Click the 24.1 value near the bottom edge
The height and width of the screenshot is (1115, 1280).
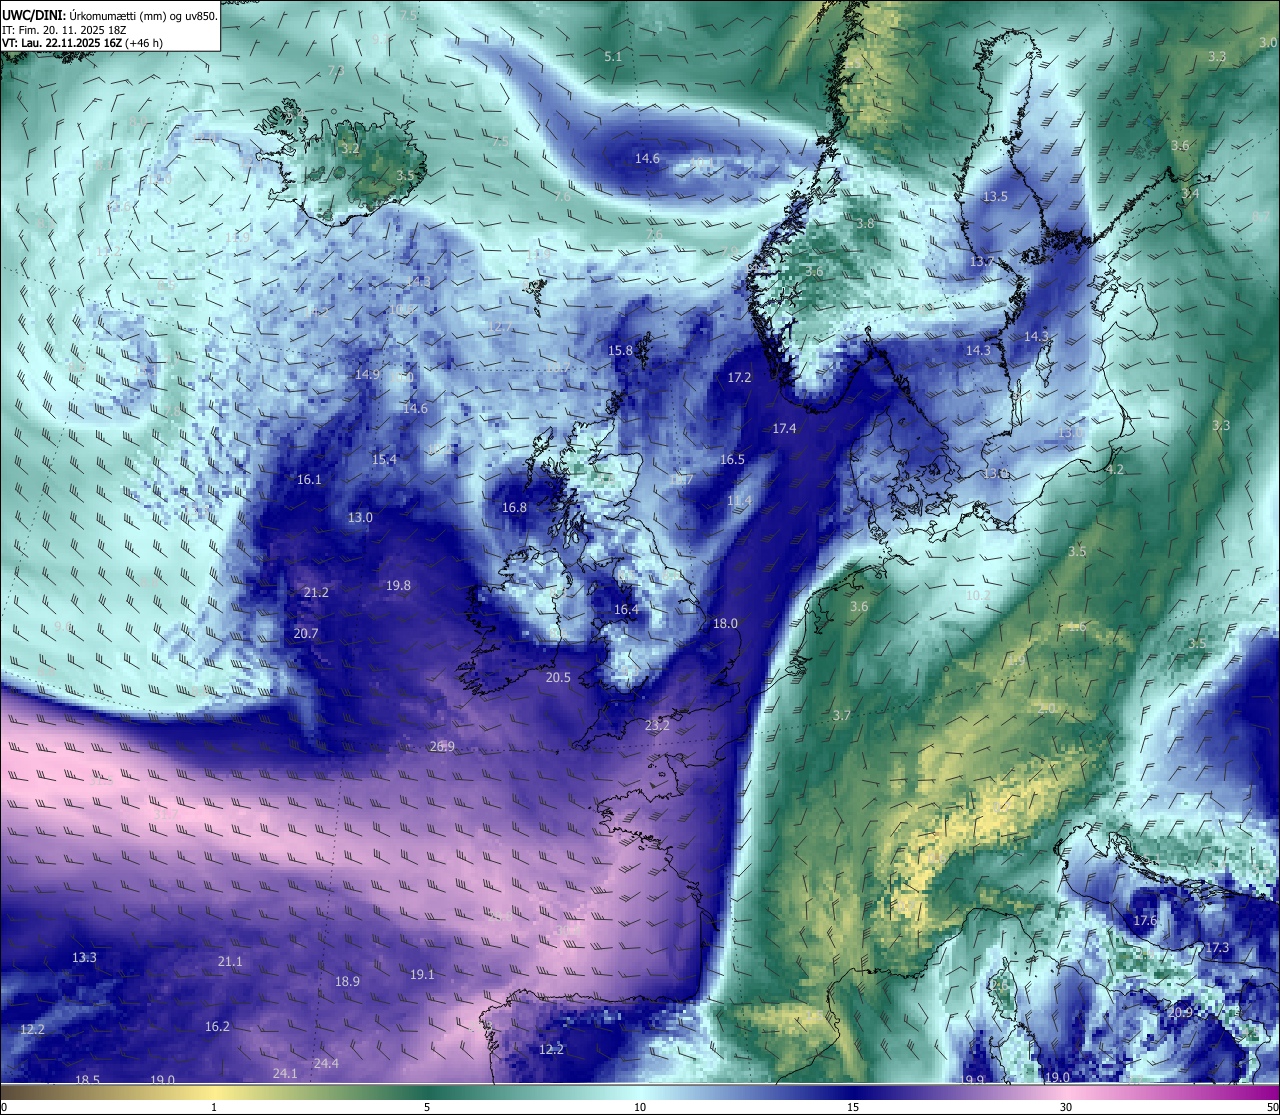tap(285, 1074)
